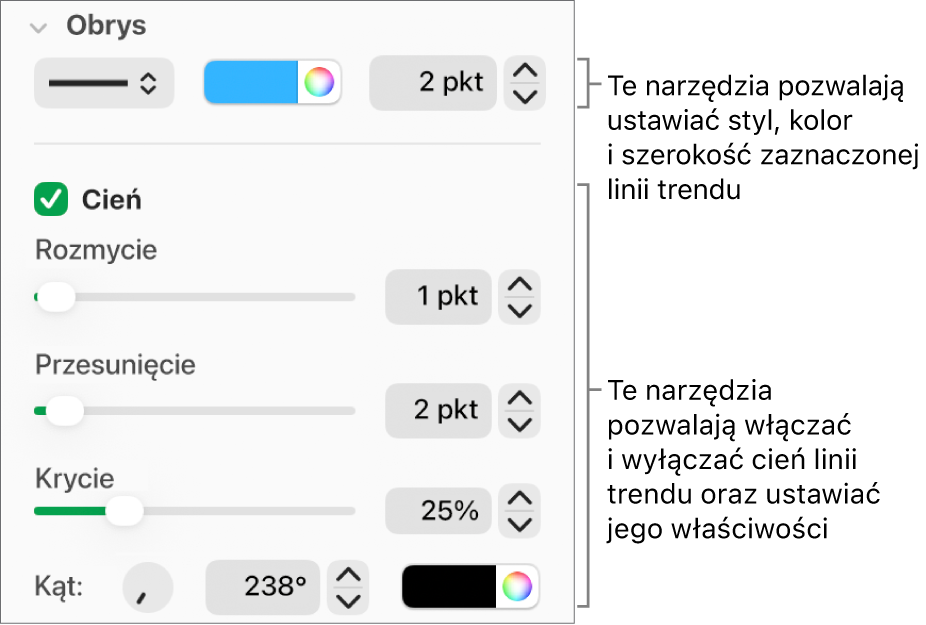Image resolution: width=926 pixels, height=625 pixels.
Task: Click the blue stroke color swatch
Action: coord(250,82)
